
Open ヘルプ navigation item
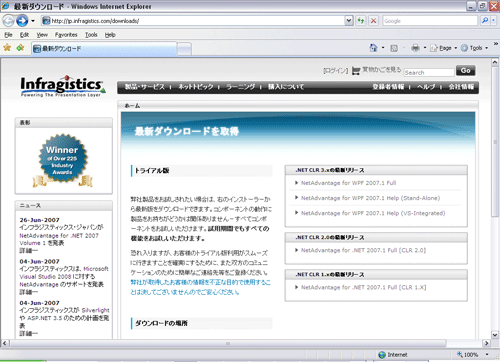tap(426, 87)
